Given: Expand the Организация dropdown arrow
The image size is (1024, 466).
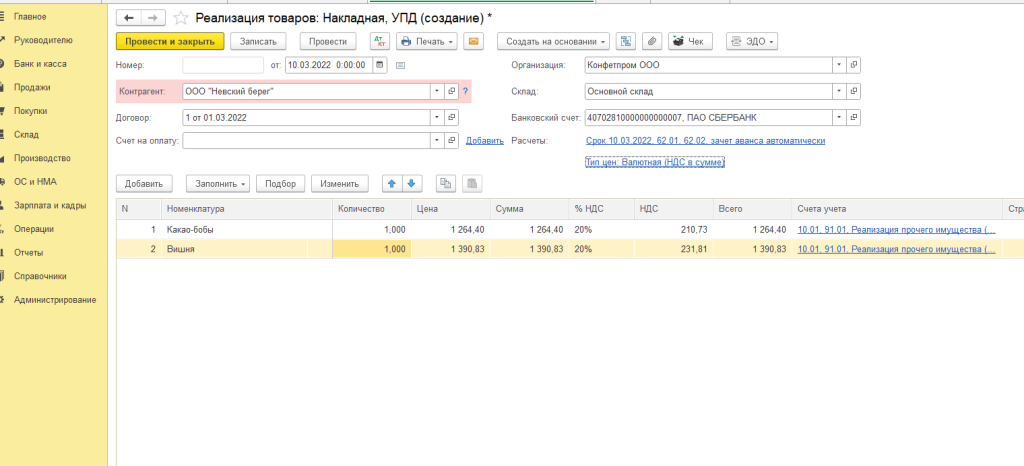Looking at the screenshot, I should point(838,66).
